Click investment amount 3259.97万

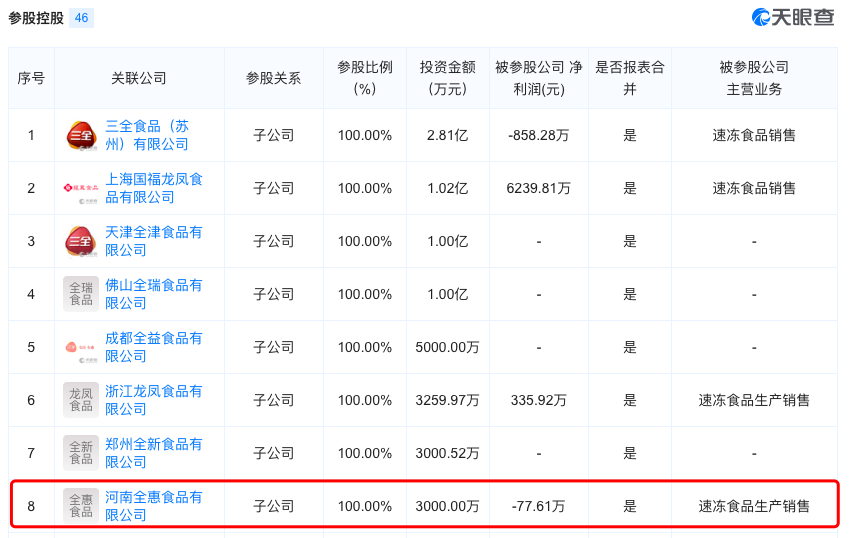448,400
